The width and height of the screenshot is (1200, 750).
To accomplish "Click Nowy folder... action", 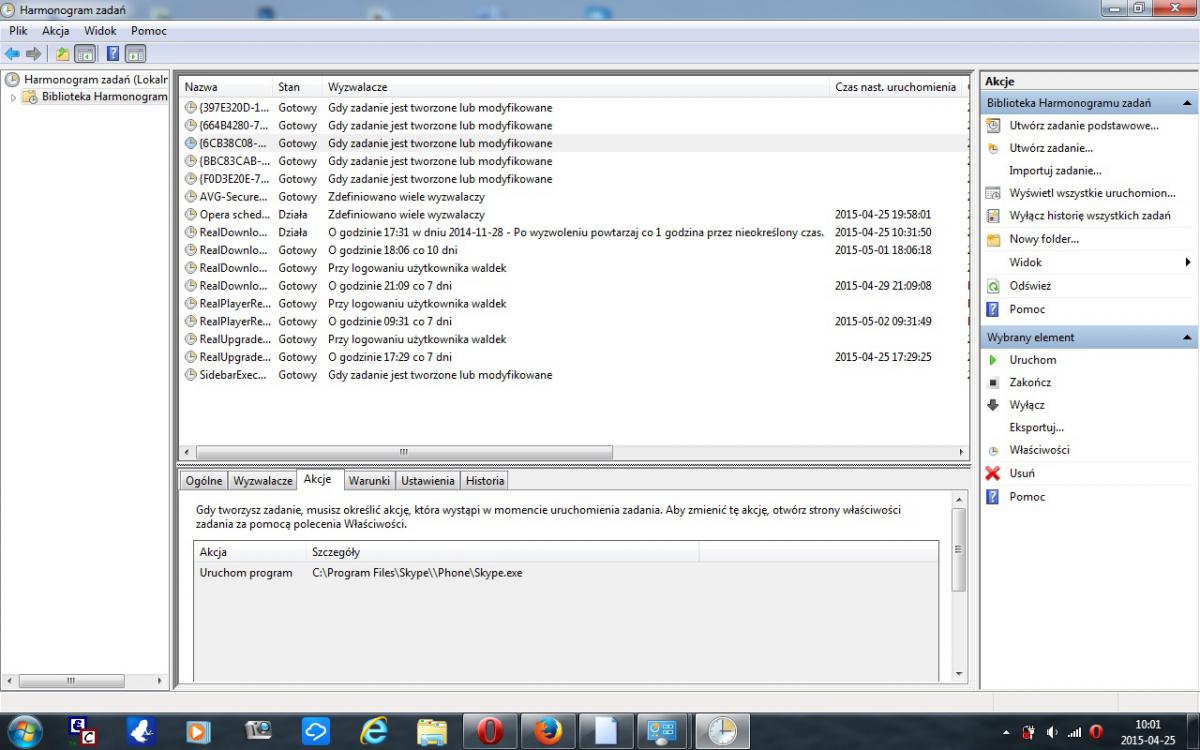I will point(1043,239).
